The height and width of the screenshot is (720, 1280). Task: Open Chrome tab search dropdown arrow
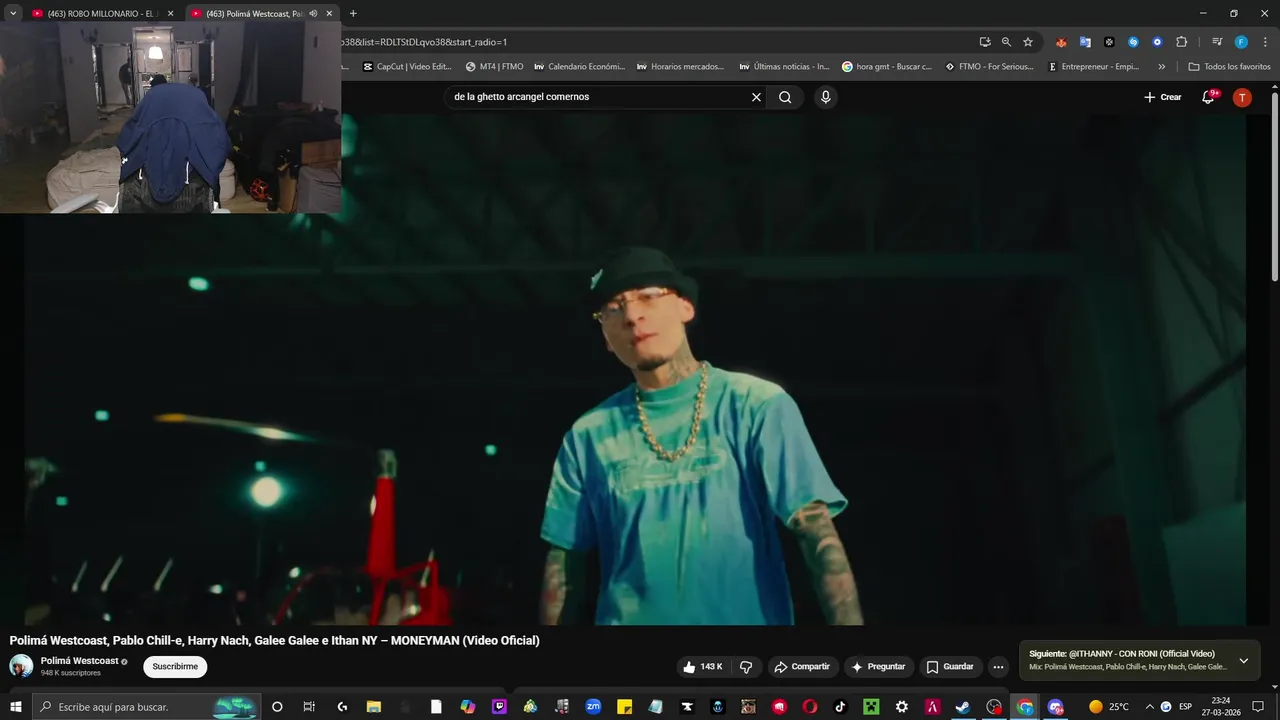click(x=13, y=13)
